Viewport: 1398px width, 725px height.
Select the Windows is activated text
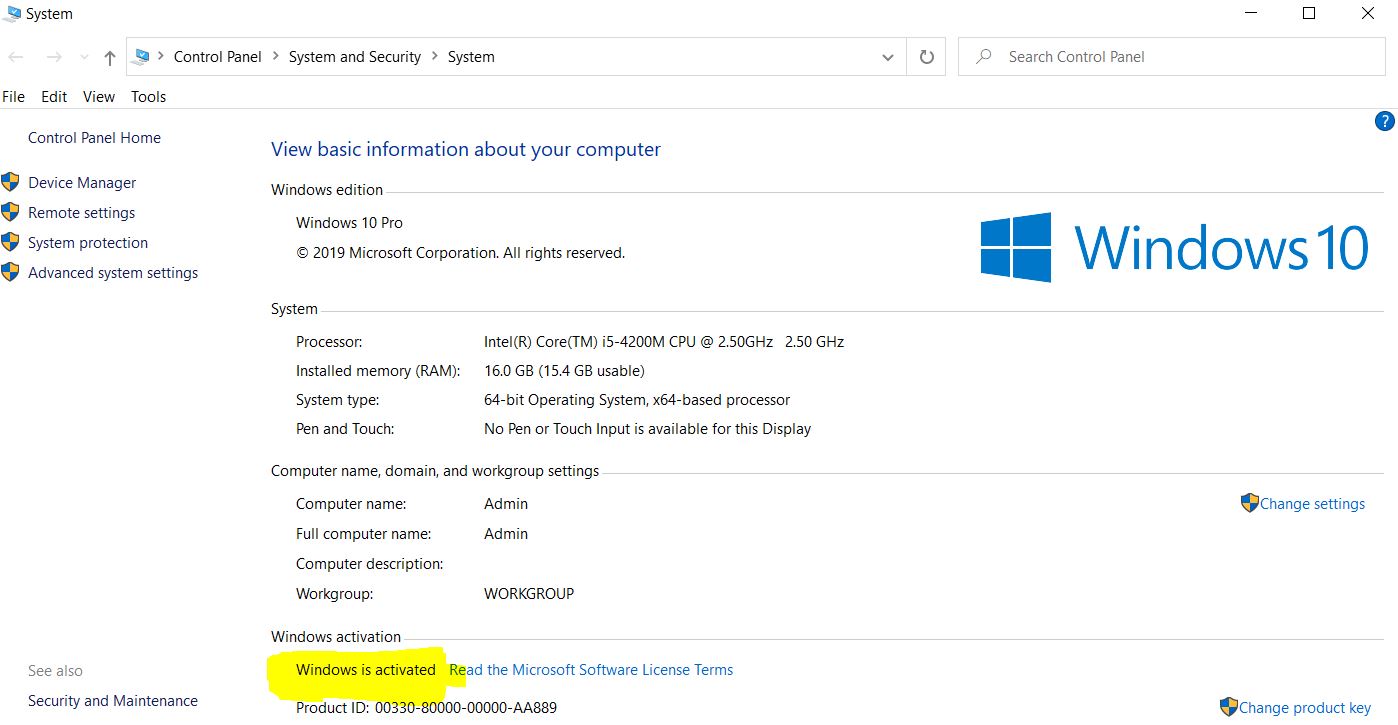pyautogui.click(x=366, y=670)
